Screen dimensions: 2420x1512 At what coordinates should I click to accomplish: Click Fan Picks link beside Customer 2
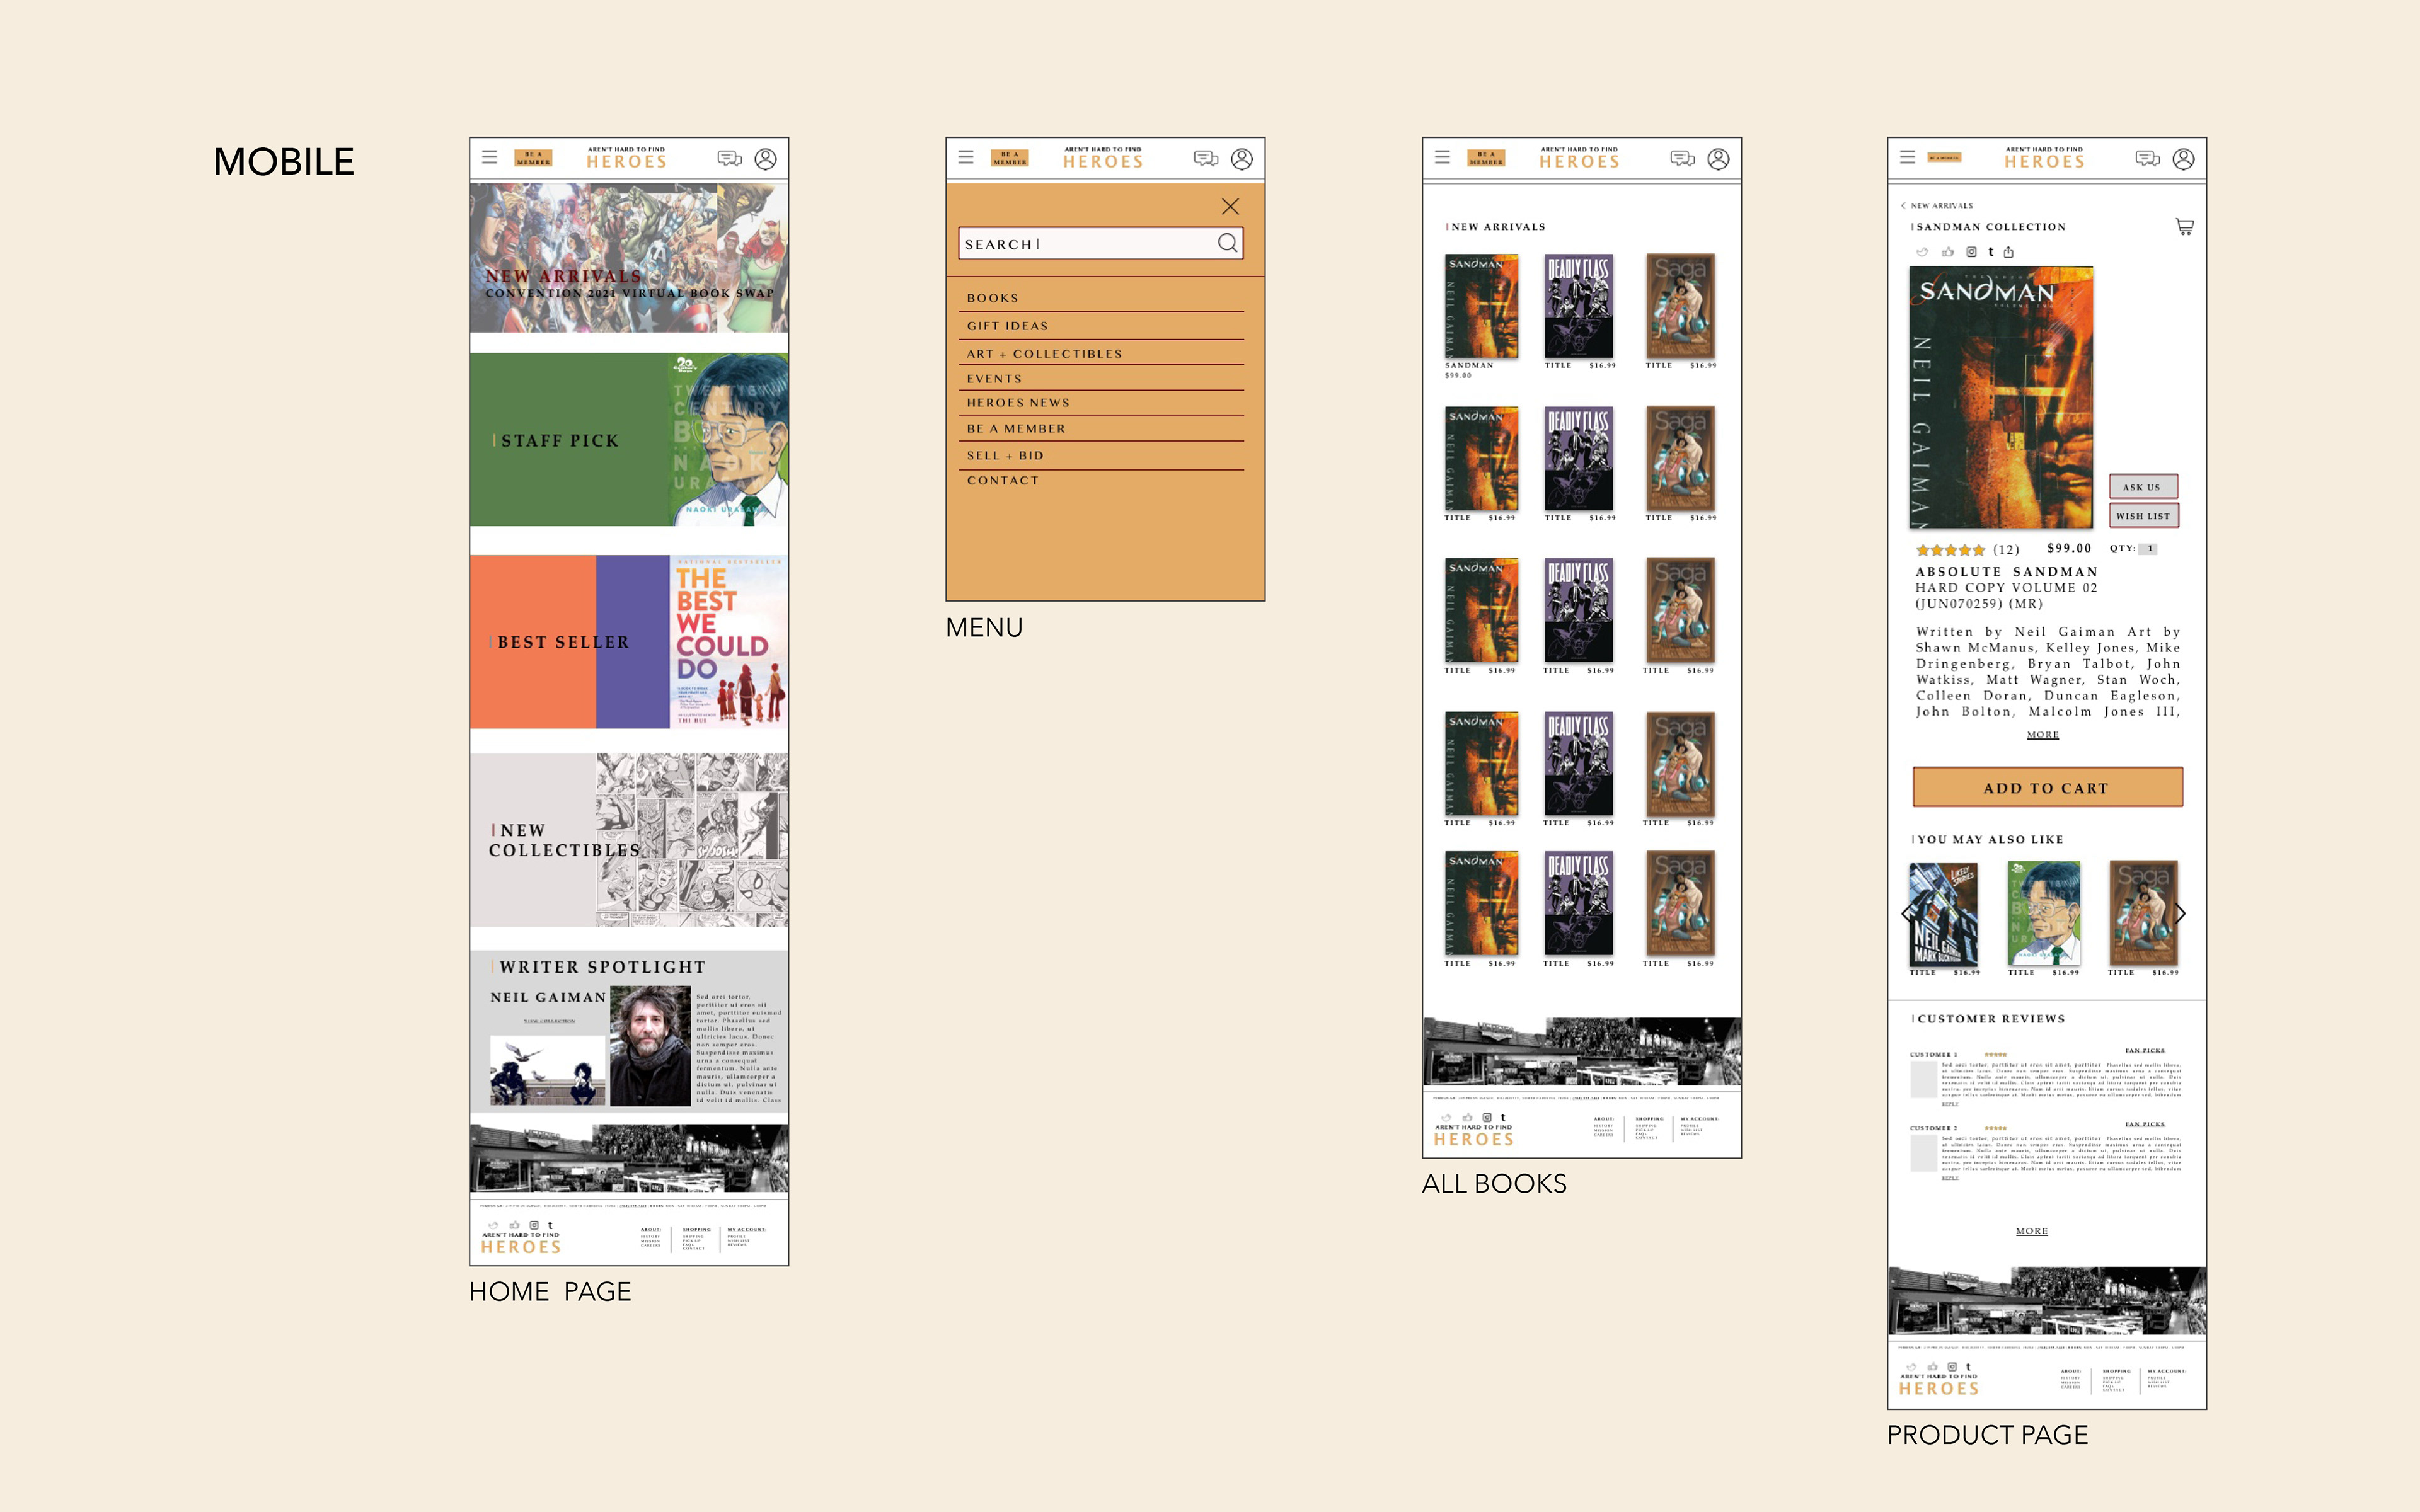tap(2144, 1124)
